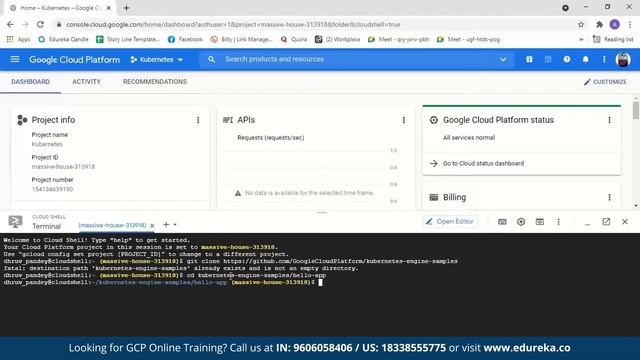The image size is (640, 360).
Task: Click inside the terminal at the prompt
Action: point(320,282)
